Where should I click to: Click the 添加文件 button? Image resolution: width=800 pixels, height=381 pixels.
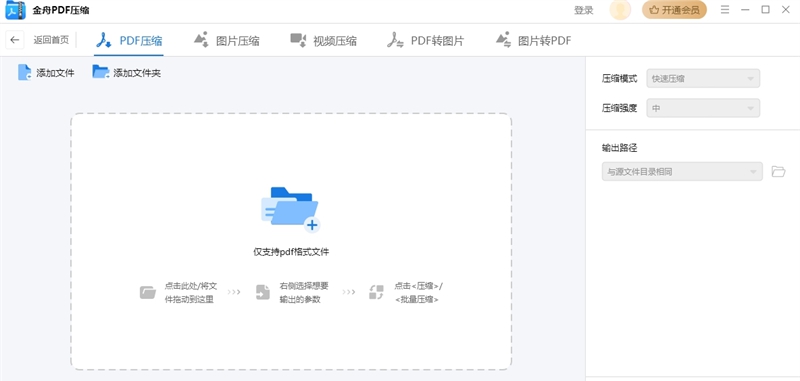click(46, 72)
